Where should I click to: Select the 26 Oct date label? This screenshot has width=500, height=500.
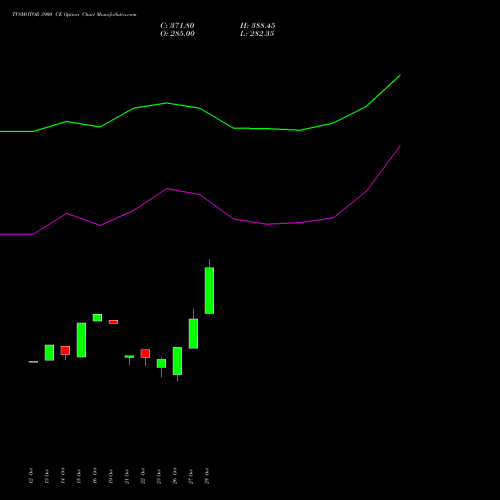[175, 476]
